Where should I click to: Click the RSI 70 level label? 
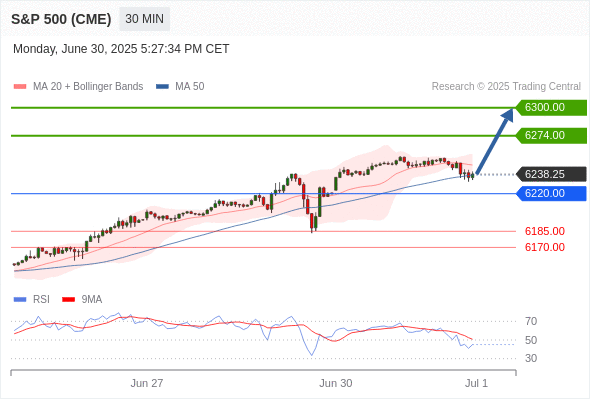pyautogui.click(x=531, y=322)
